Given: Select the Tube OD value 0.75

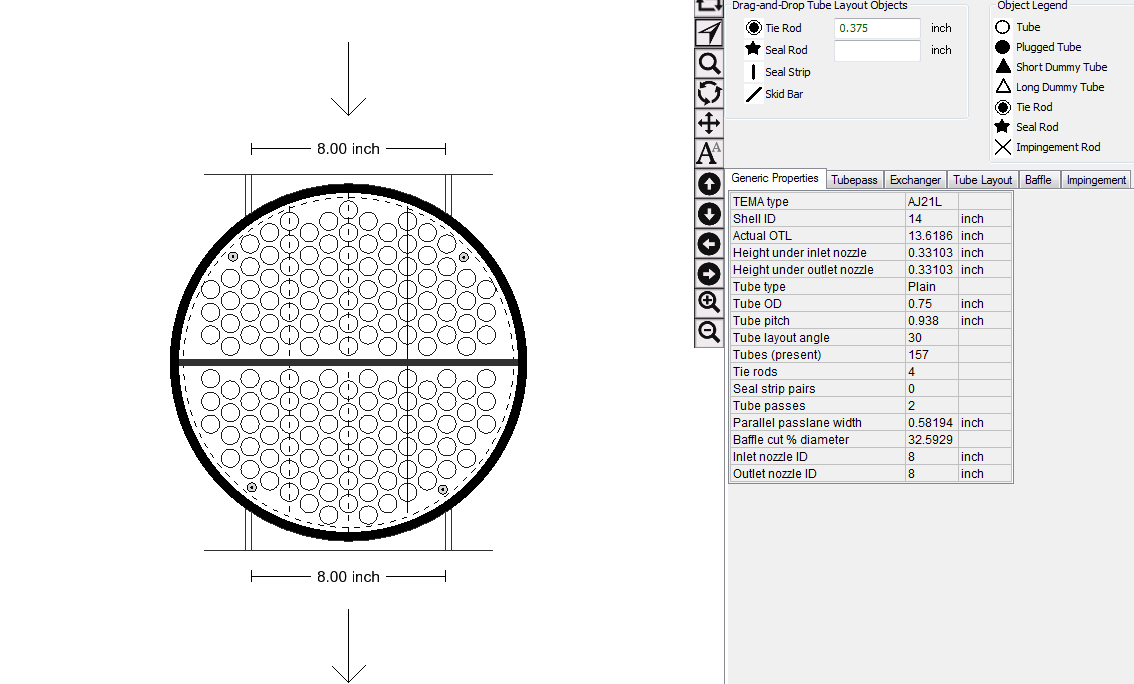Looking at the screenshot, I should pyautogui.click(x=932, y=304).
